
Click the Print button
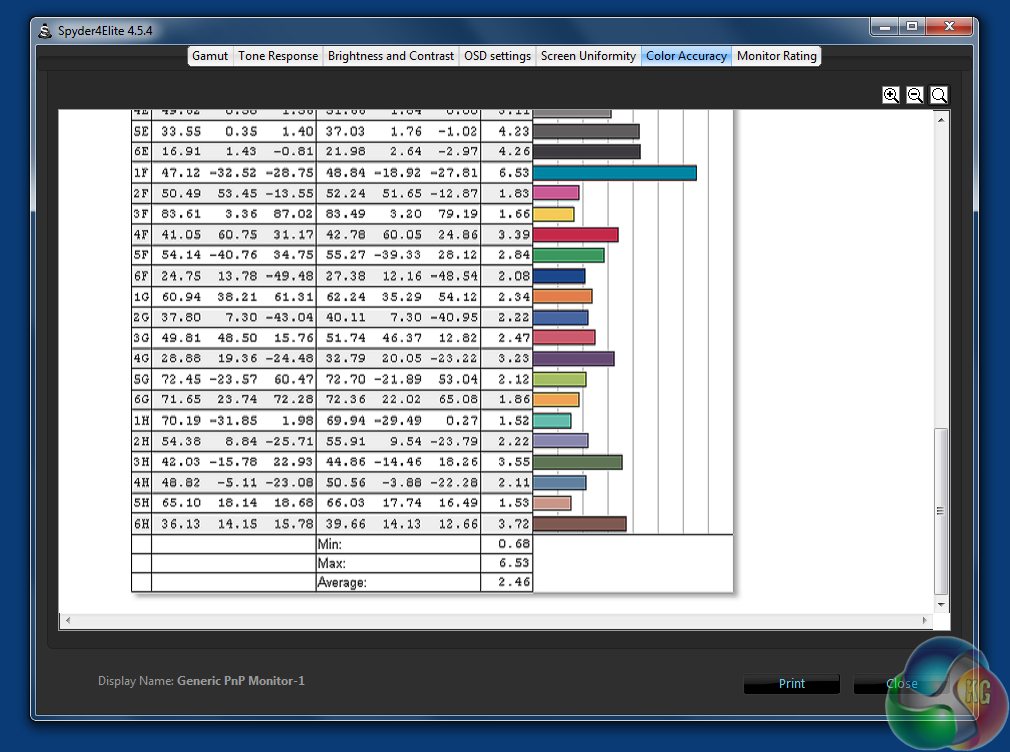pos(792,684)
